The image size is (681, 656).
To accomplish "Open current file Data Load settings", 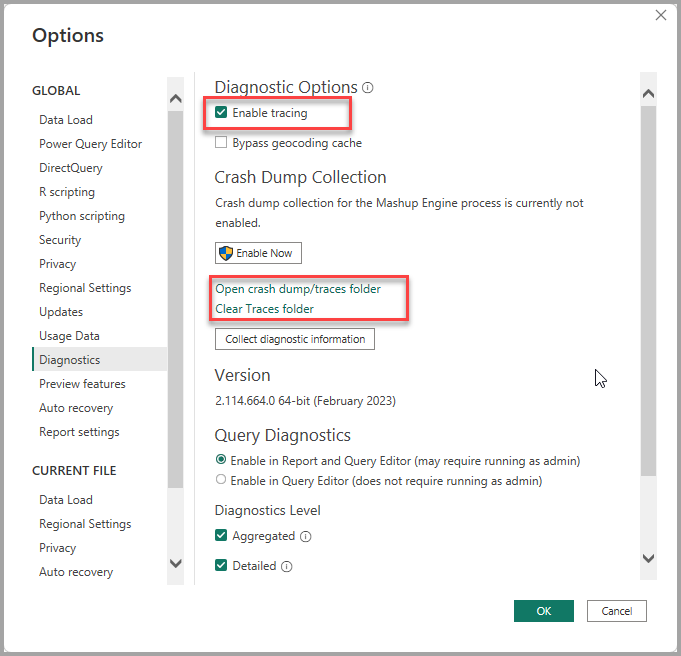I will pyautogui.click(x=66, y=500).
